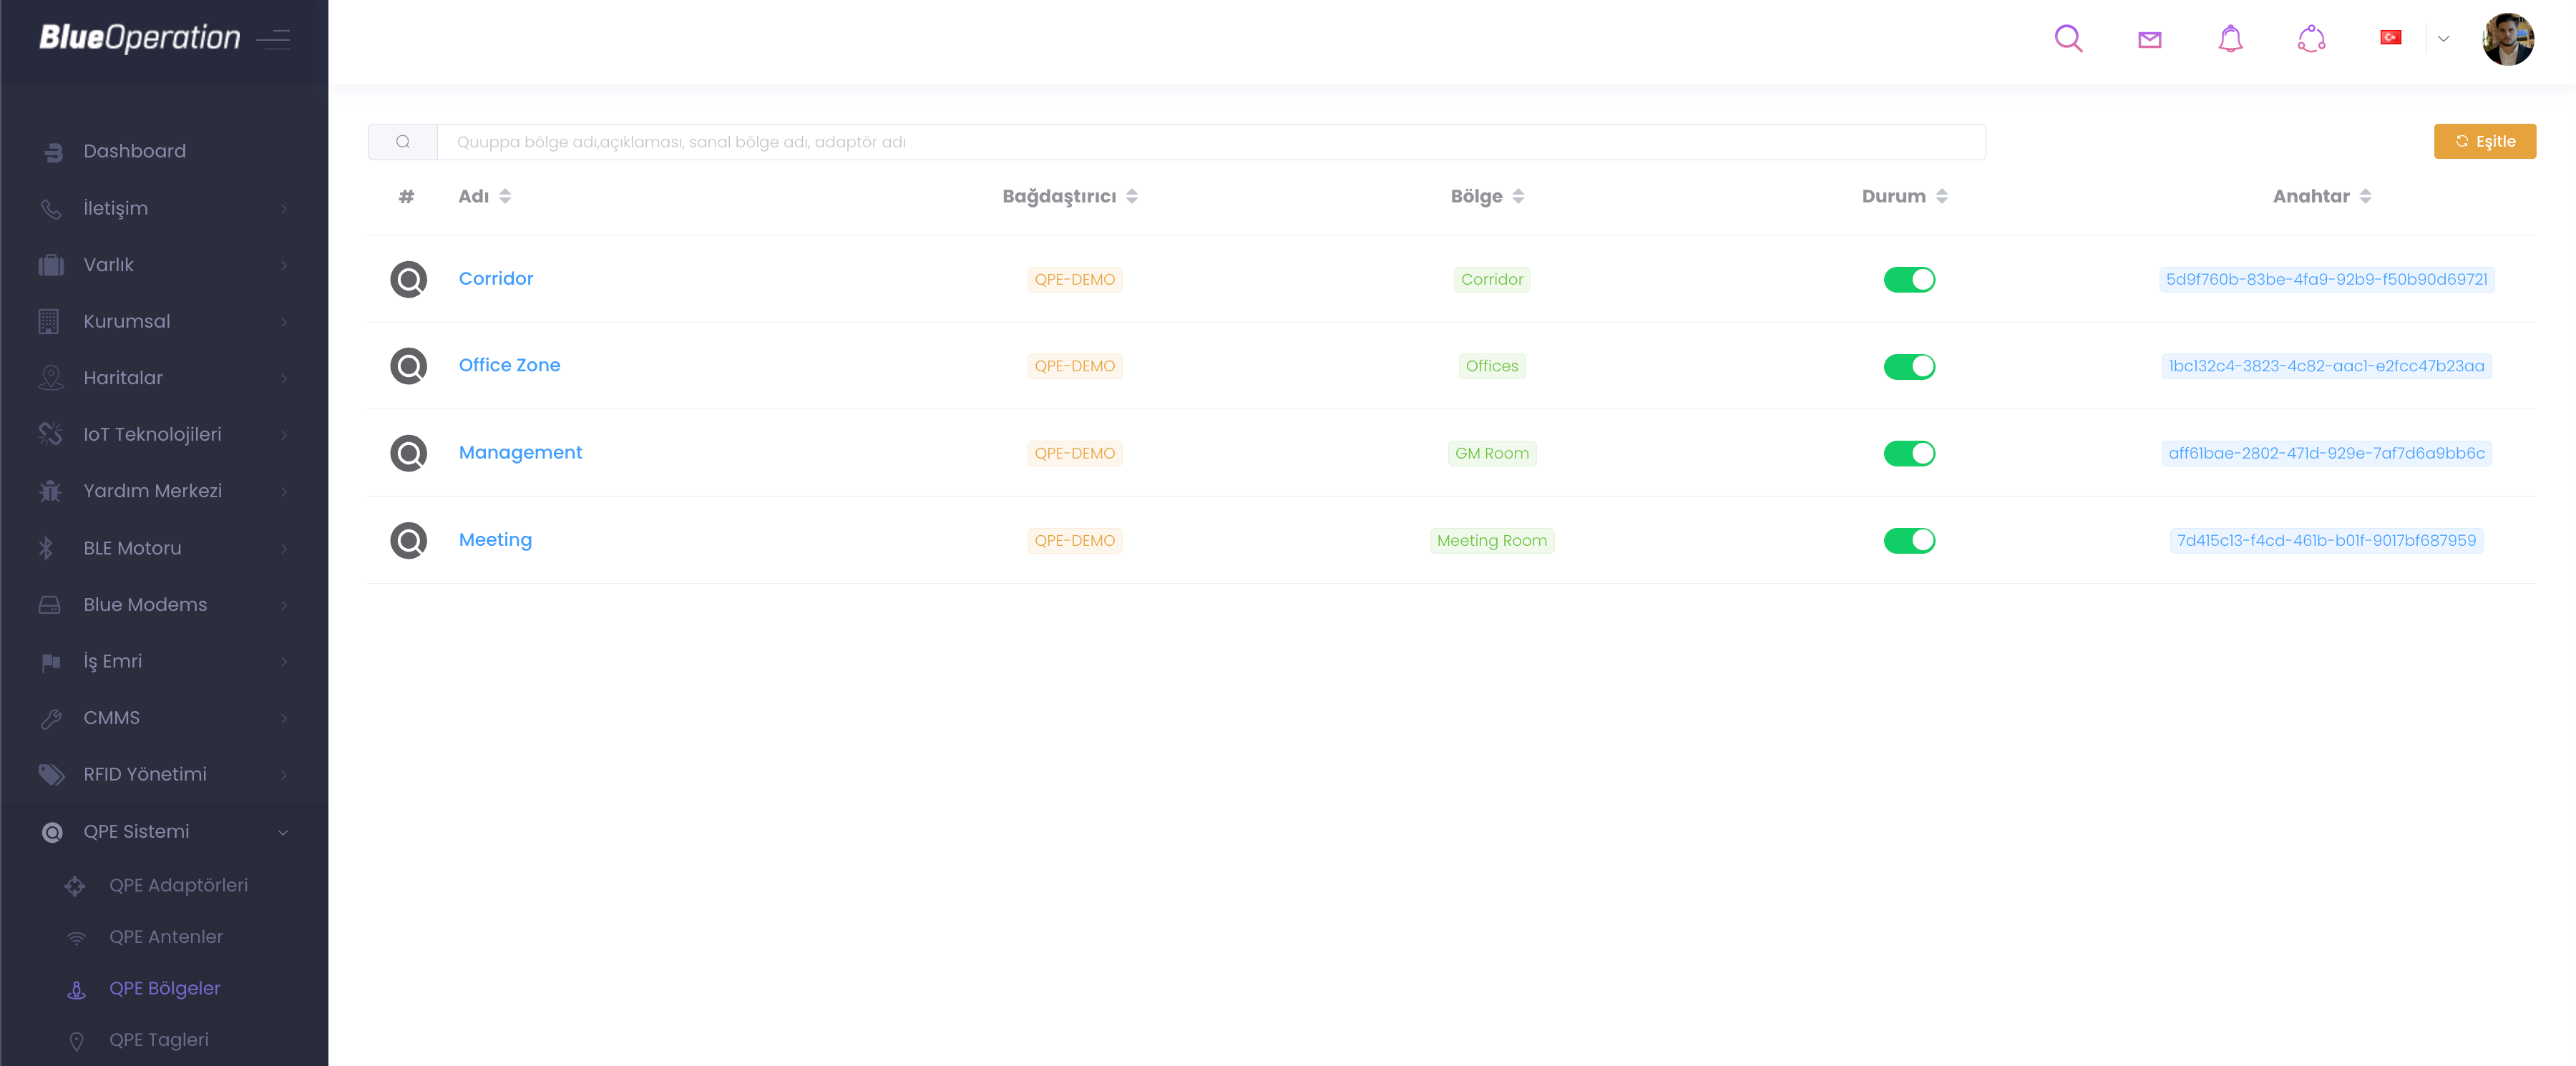Viewport: 2576px width, 1066px height.
Task: Open the language dropdown chevron
Action: click(2443, 39)
